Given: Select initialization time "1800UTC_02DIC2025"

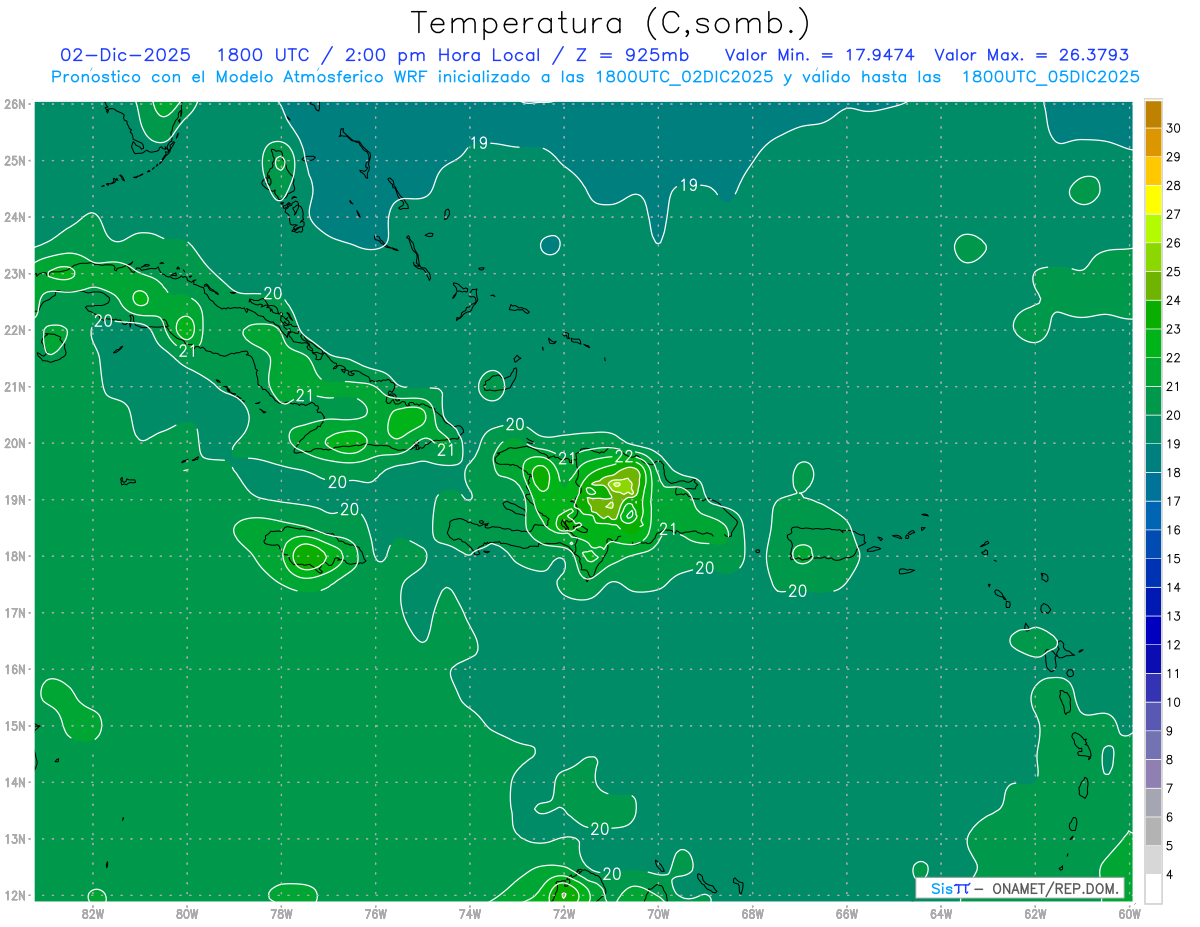Looking at the screenshot, I should [x=684, y=77].
